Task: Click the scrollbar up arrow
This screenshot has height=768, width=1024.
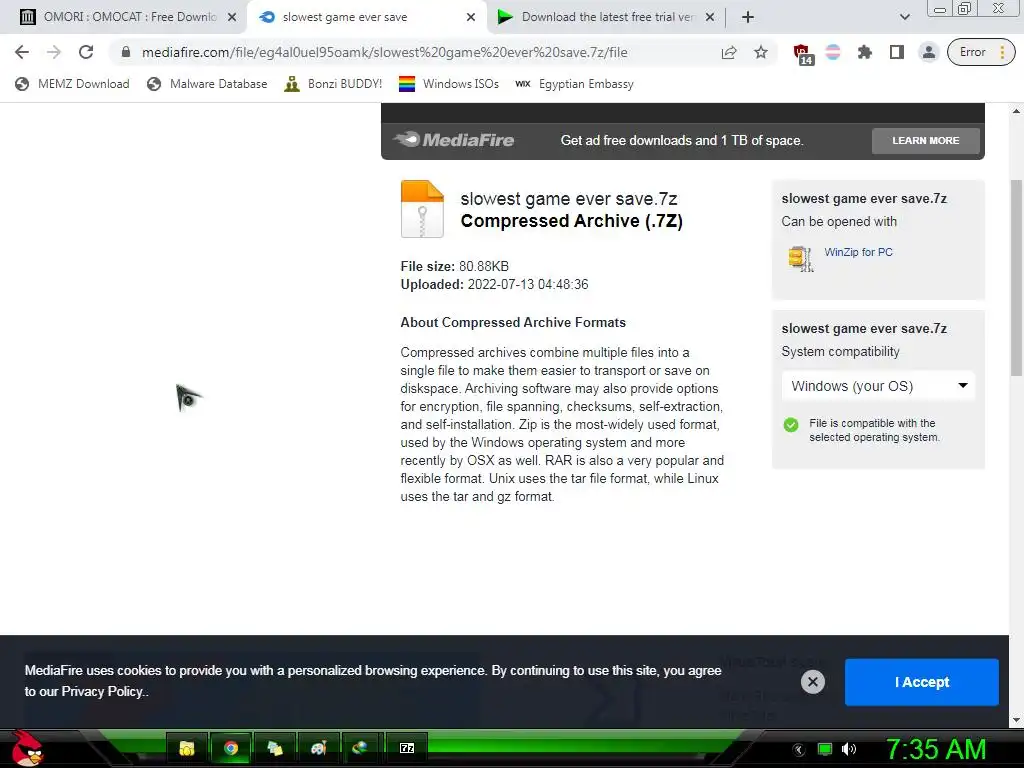Action: pyautogui.click(x=1016, y=110)
